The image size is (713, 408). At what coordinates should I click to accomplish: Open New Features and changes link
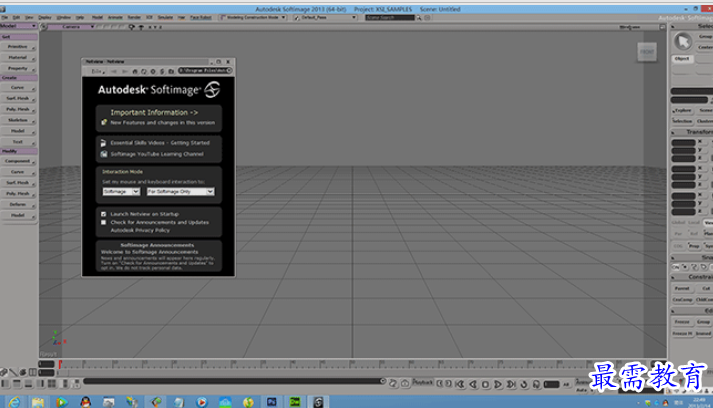click(162, 123)
